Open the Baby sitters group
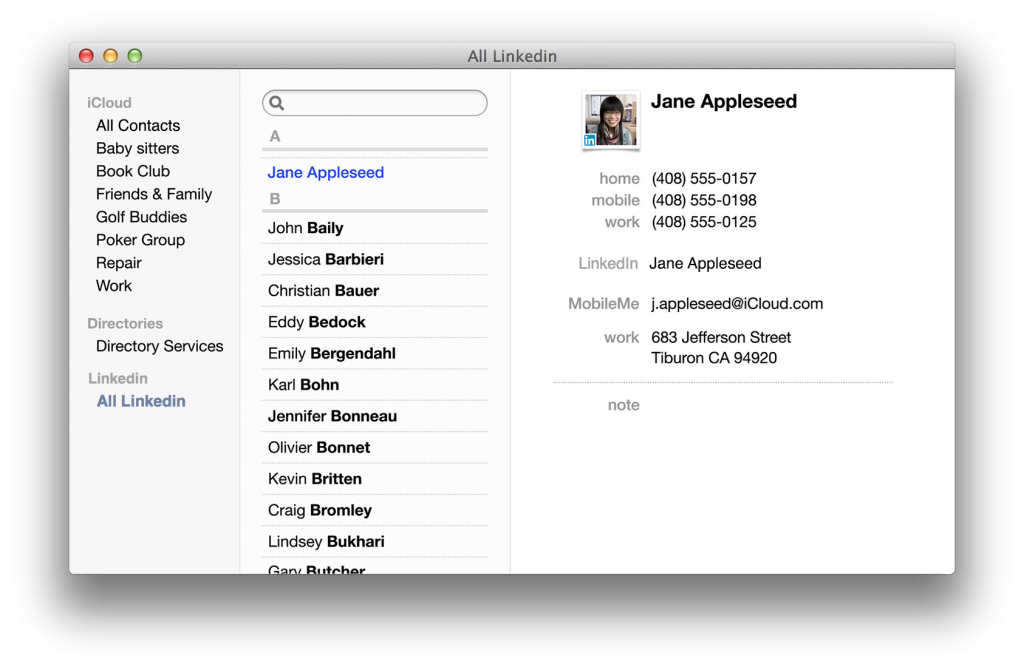This screenshot has height=670, width=1024. tap(137, 148)
